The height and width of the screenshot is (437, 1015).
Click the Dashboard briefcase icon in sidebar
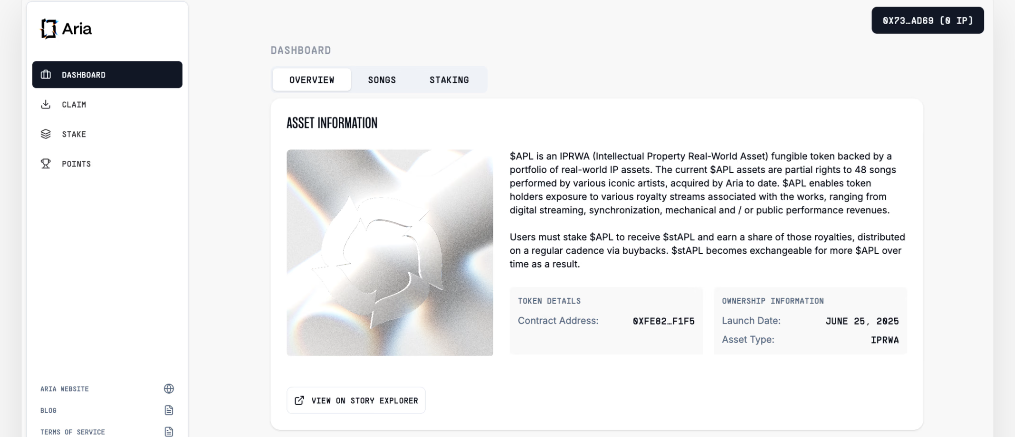46,75
